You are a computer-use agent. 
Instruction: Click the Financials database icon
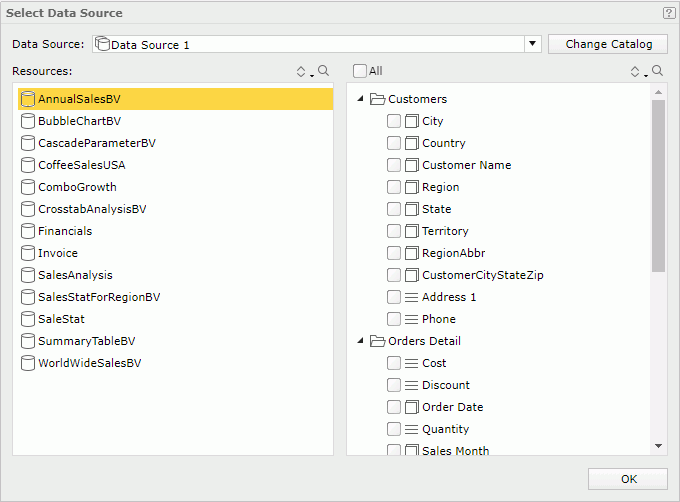(28, 231)
